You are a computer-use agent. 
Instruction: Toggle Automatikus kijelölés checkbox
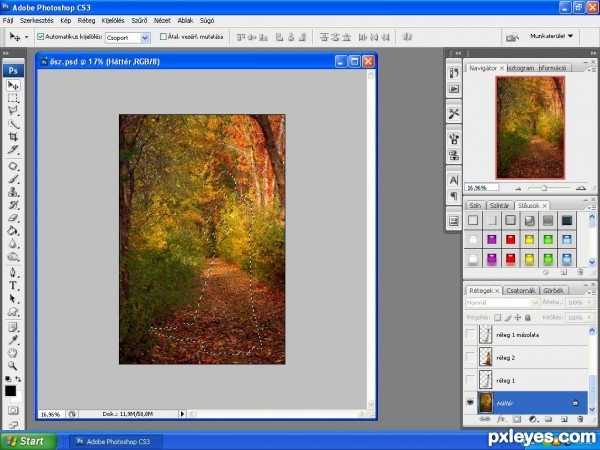(x=41, y=37)
